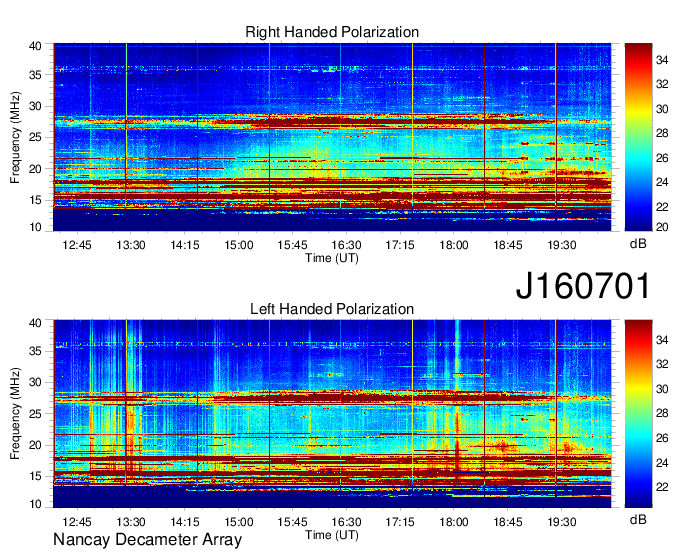680x552 pixels.
Task: Click 18:00 tick on the bottom time axis
Action: (454, 522)
